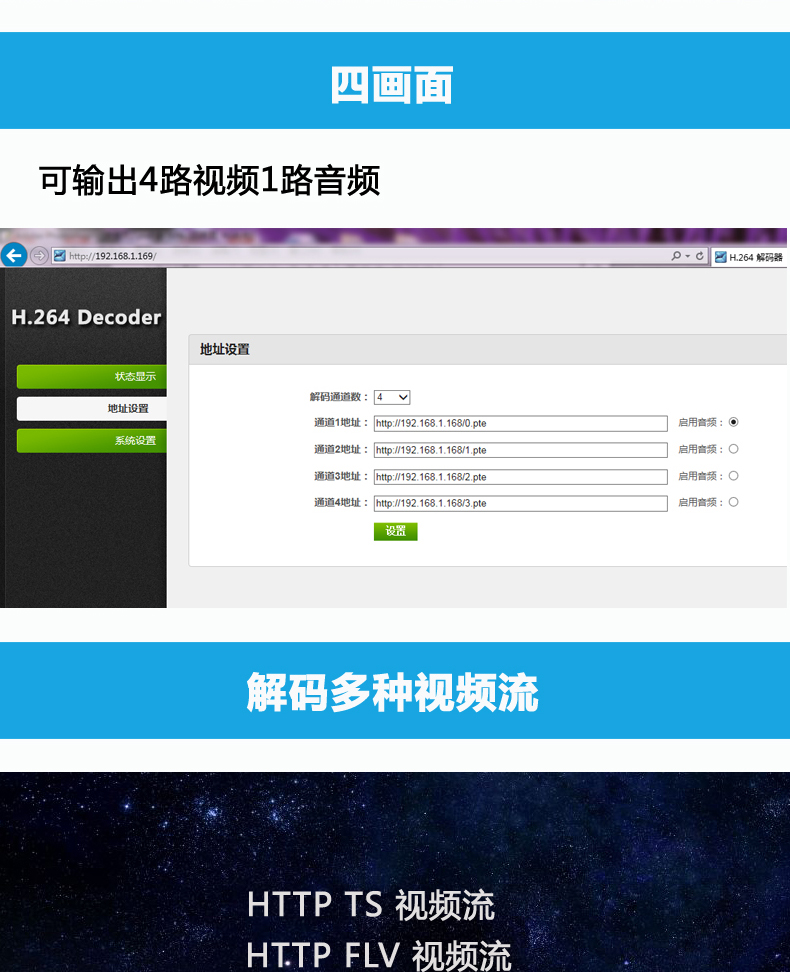Enable audio for channel 1
This screenshot has width=790, height=972.
[x=733, y=422]
